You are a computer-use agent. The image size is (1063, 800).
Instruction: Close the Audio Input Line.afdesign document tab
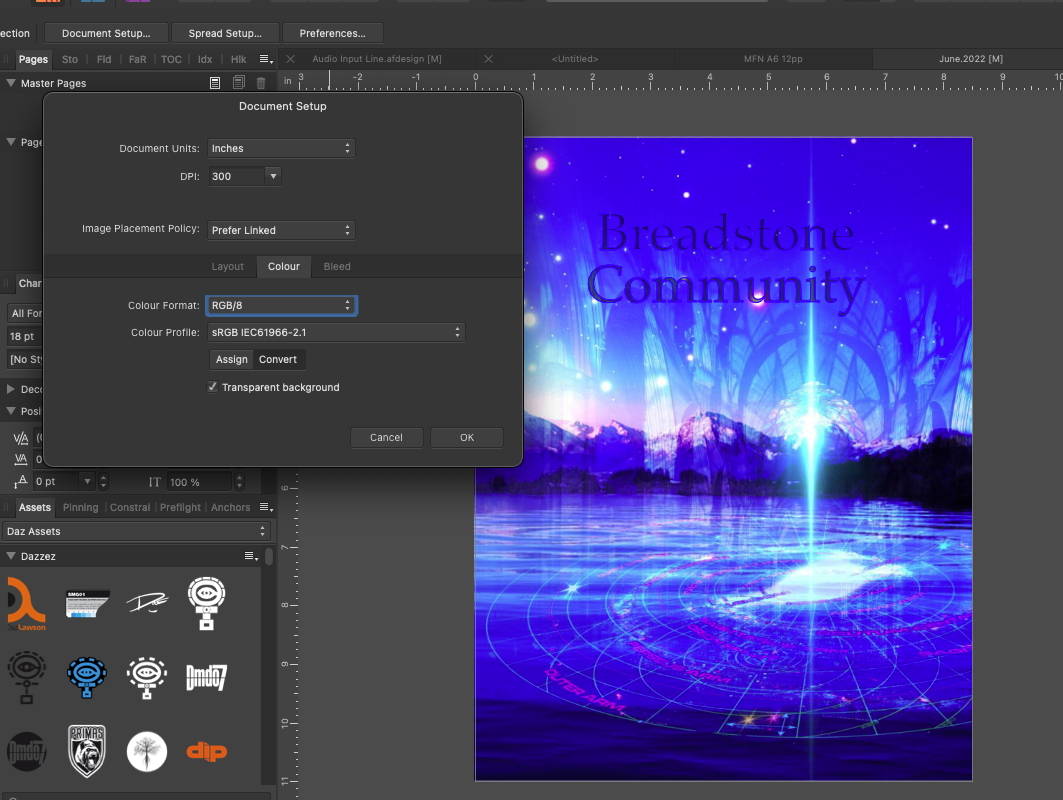(x=290, y=59)
